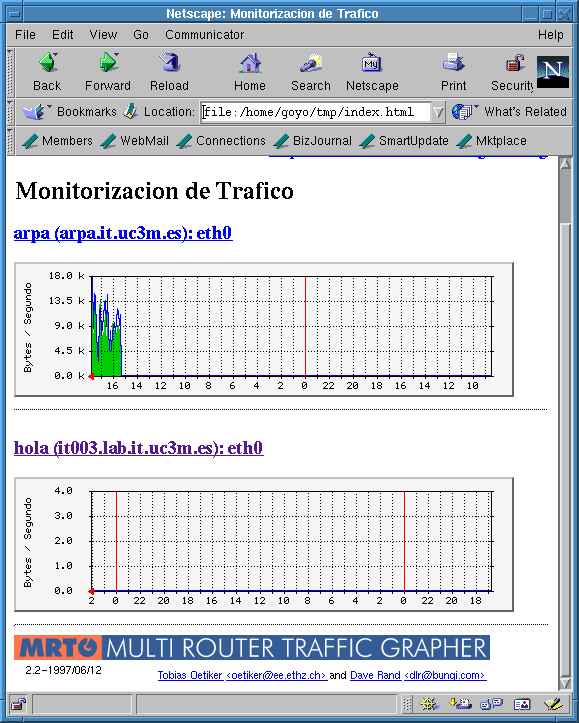
Task: Follow the arpa (arpa.it.uc3m.es): eth0 link
Action: pos(123,233)
